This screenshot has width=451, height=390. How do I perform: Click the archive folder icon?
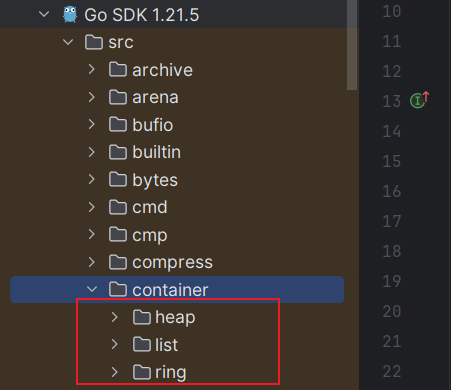118,69
